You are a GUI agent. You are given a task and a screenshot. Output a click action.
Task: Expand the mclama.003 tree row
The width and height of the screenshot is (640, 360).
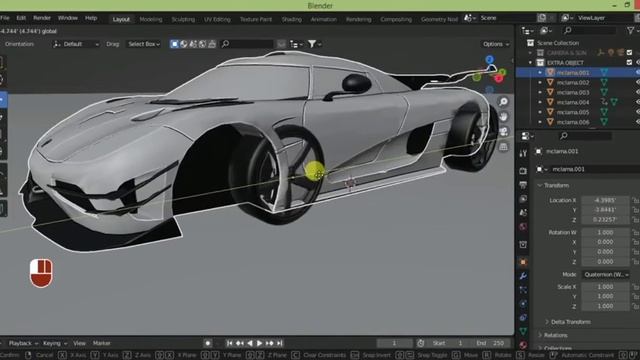[x=540, y=92]
